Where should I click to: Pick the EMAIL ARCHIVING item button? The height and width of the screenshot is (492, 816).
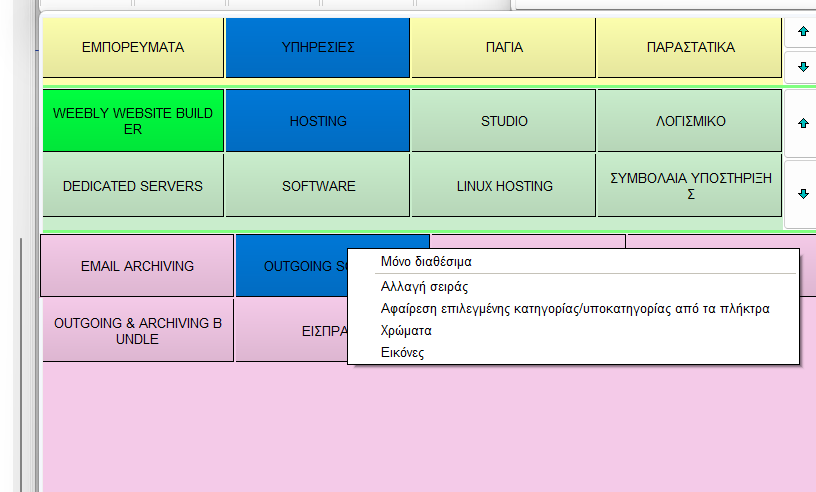pyautogui.click(x=137, y=266)
